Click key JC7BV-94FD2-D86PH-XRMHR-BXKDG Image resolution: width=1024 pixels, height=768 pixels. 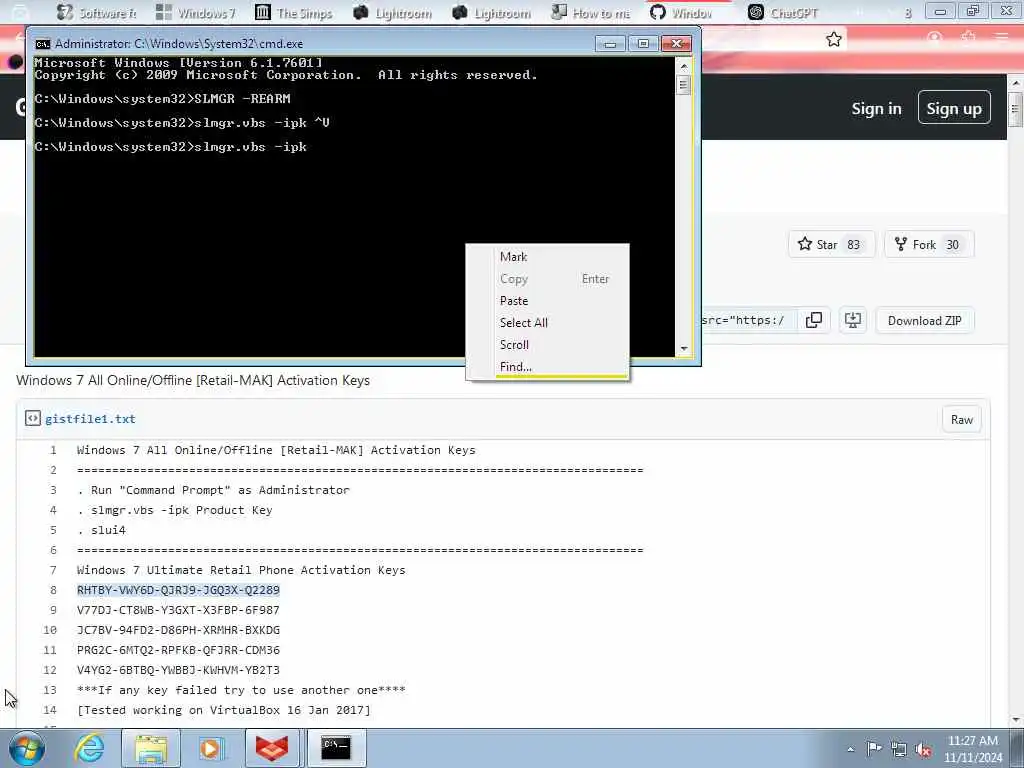tap(178, 630)
